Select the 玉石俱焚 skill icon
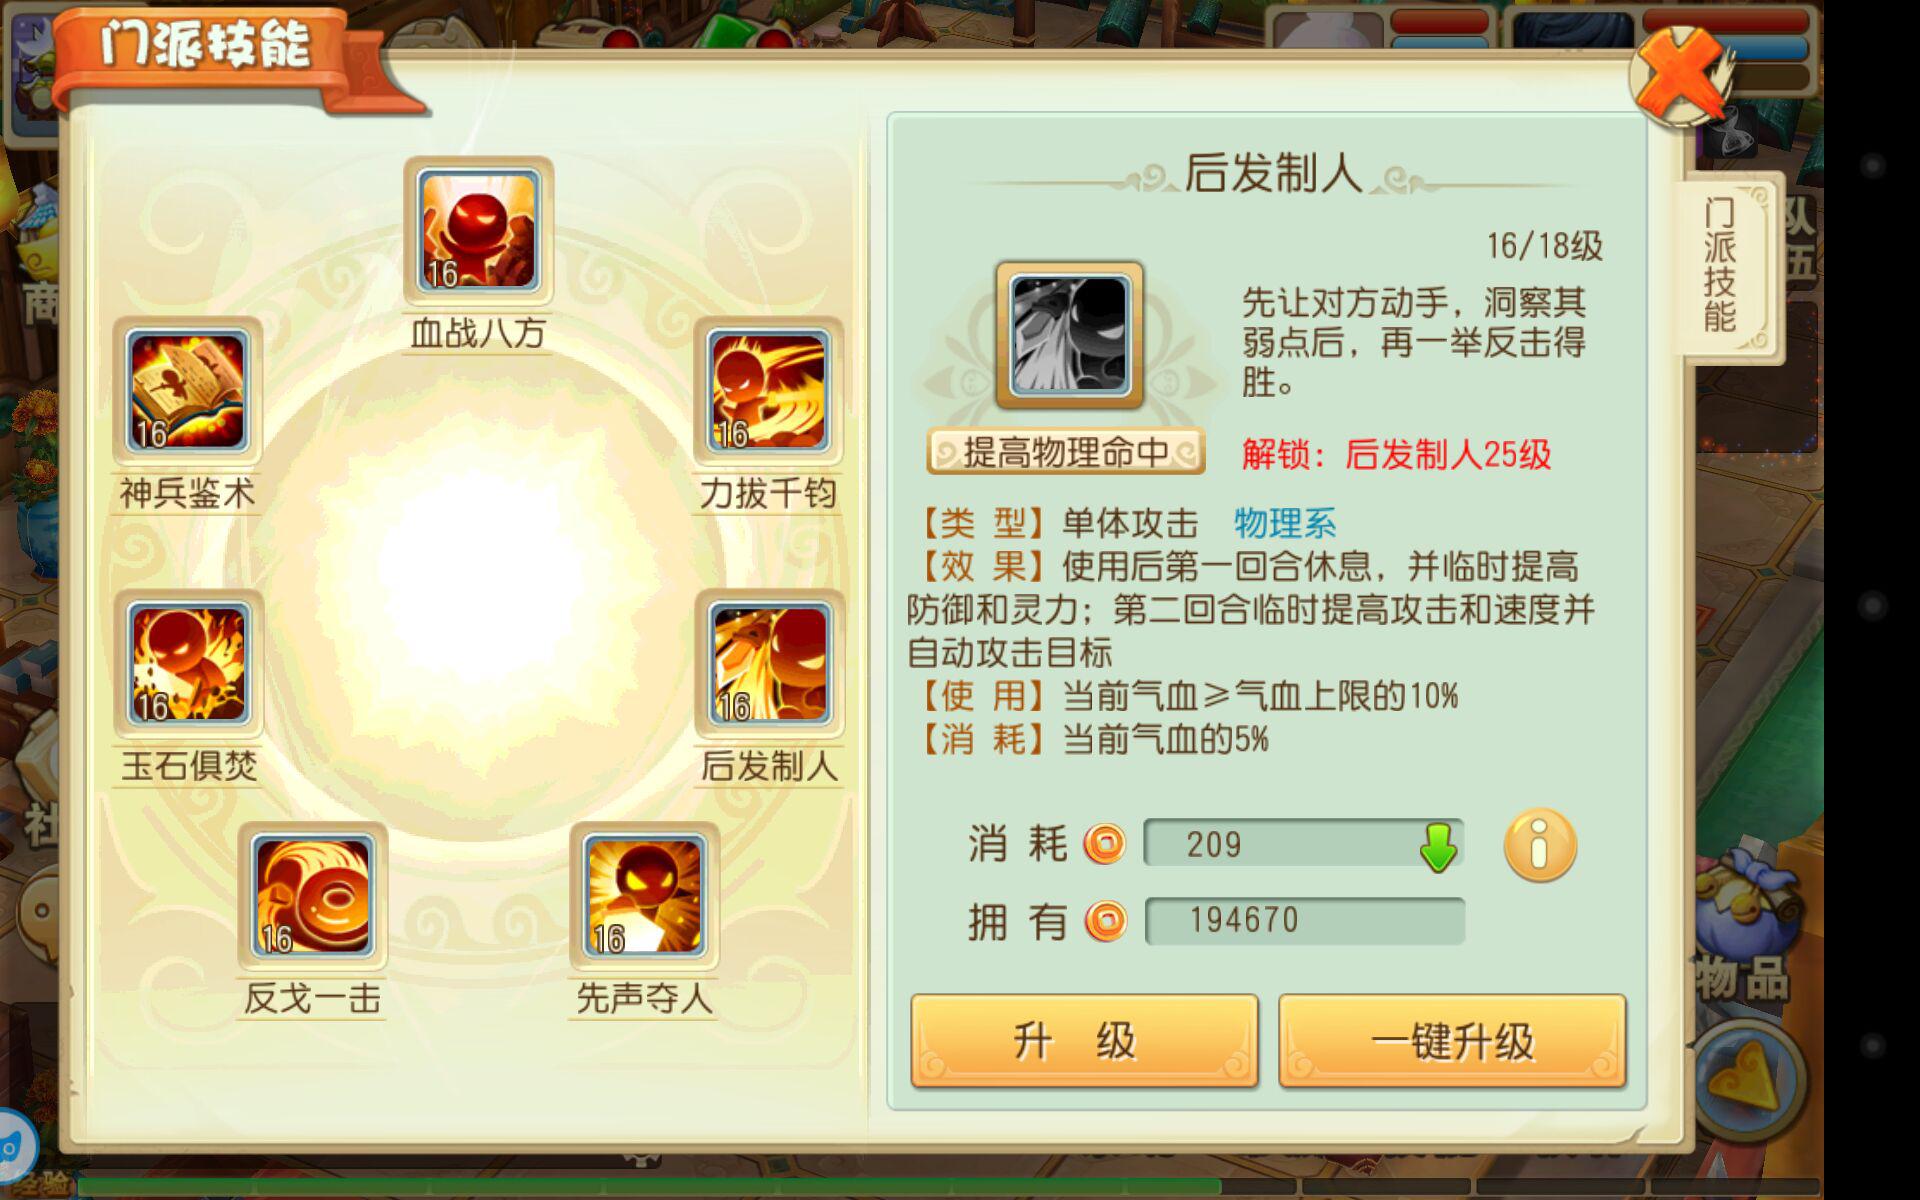 point(188,664)
